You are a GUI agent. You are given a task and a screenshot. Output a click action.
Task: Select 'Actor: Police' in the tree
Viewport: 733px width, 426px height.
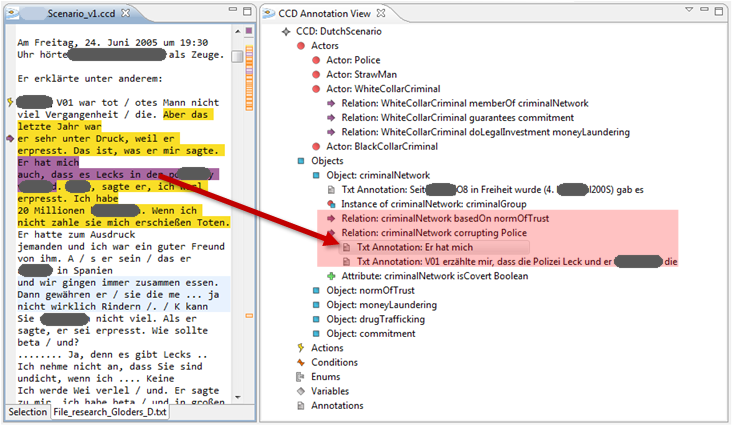(x=353, y=60)
